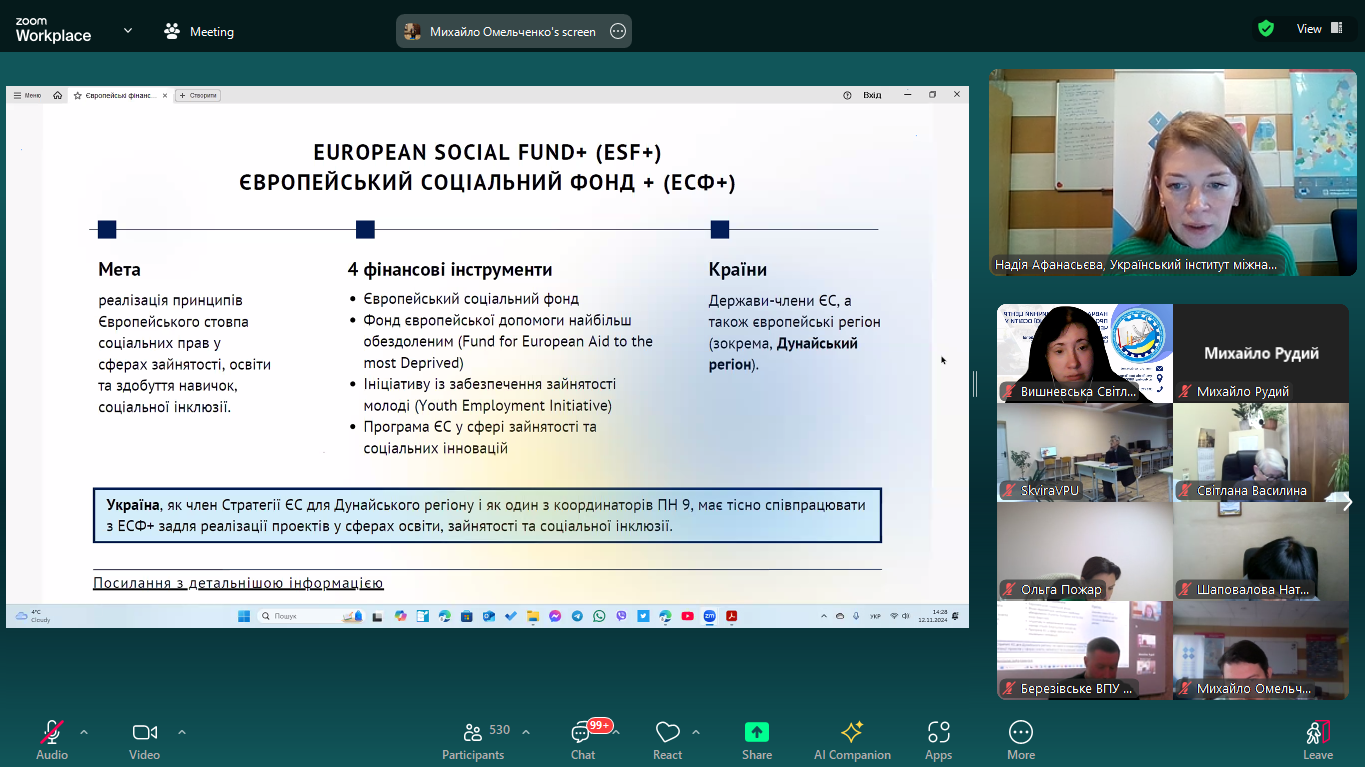
Task: Click the More options button
Action: 1020,739
